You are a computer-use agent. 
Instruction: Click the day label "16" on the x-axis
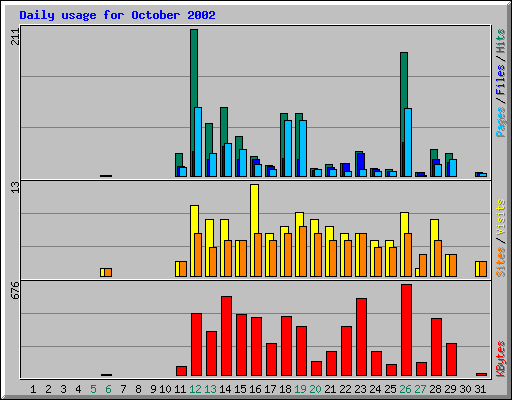[x=255, y=389]
